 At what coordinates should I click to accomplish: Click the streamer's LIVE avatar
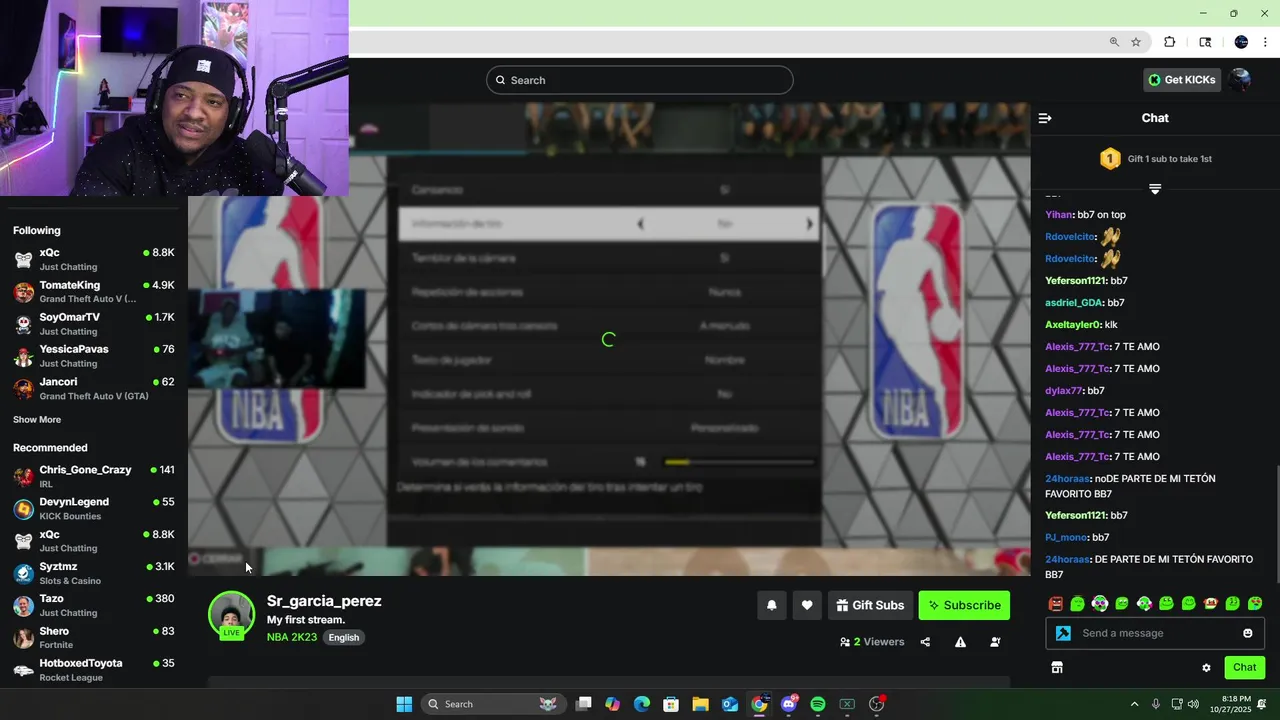click(231, 615)
